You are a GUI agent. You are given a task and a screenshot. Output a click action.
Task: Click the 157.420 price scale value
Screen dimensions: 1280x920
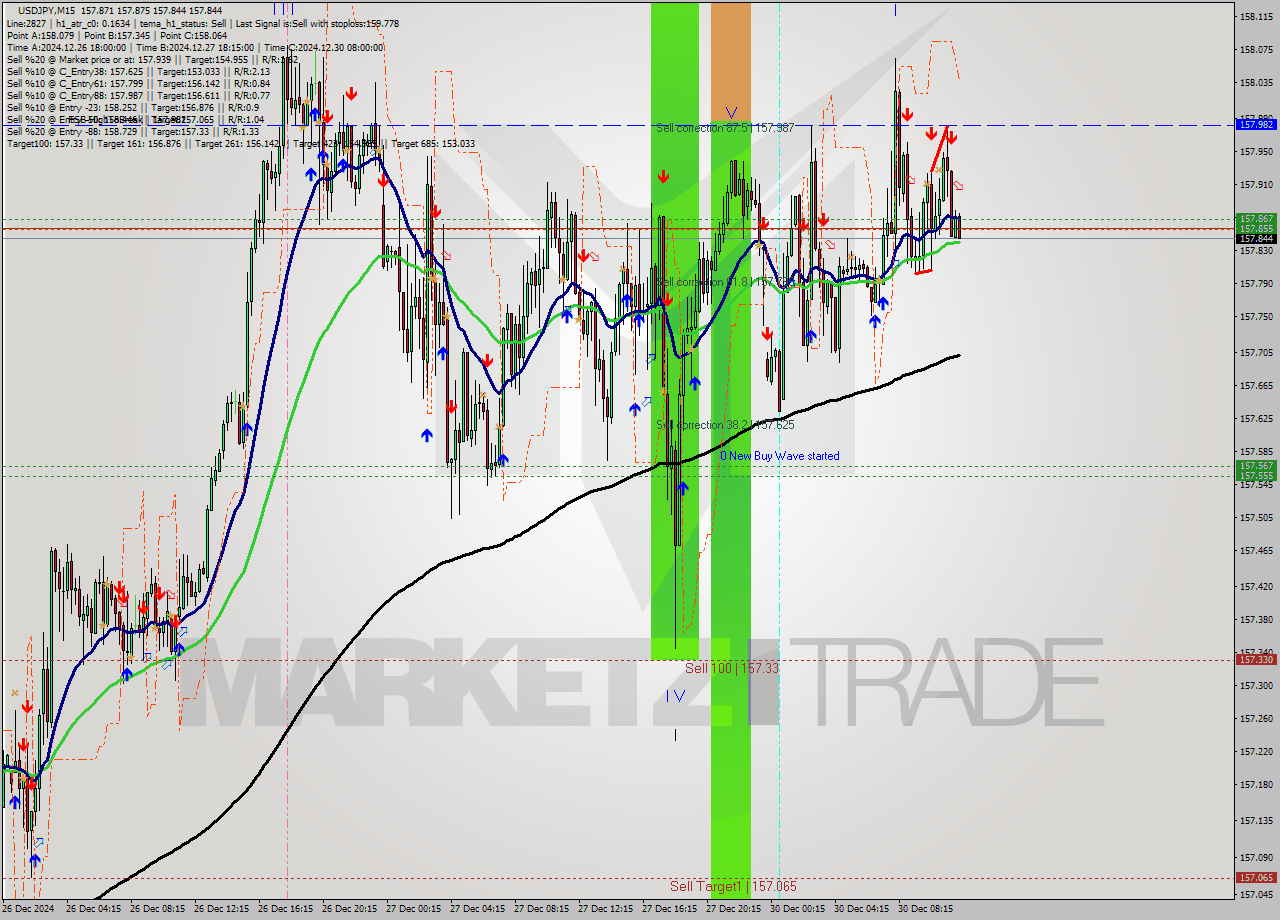1256,586
